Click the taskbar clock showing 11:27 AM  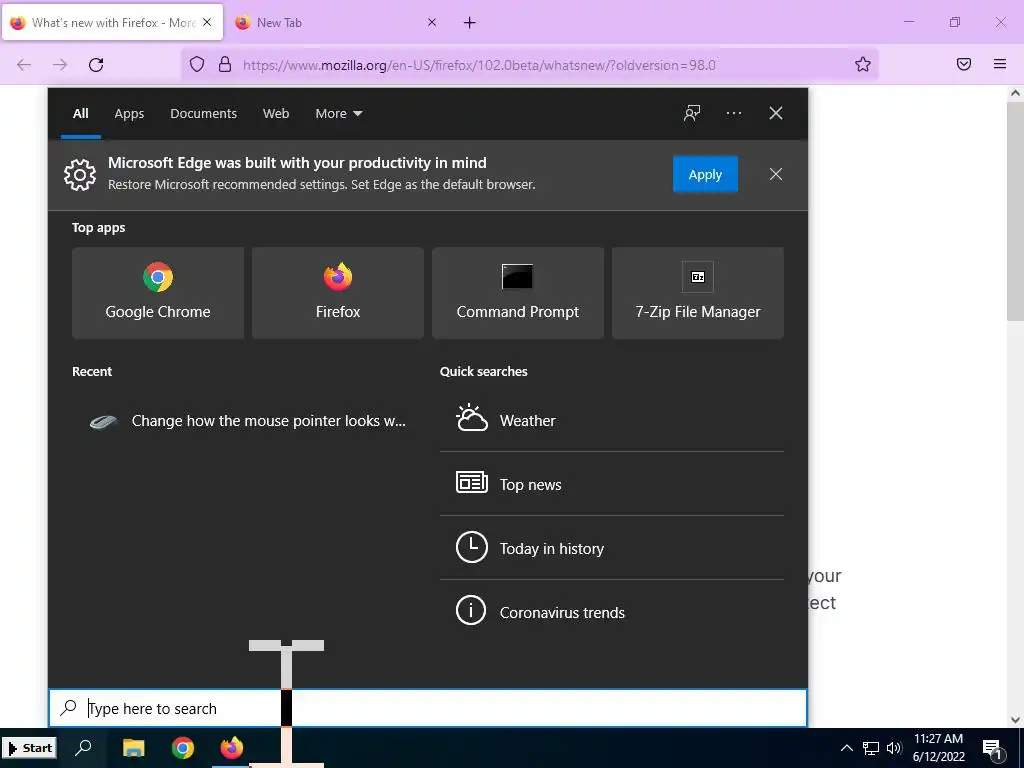click(938, 748)
